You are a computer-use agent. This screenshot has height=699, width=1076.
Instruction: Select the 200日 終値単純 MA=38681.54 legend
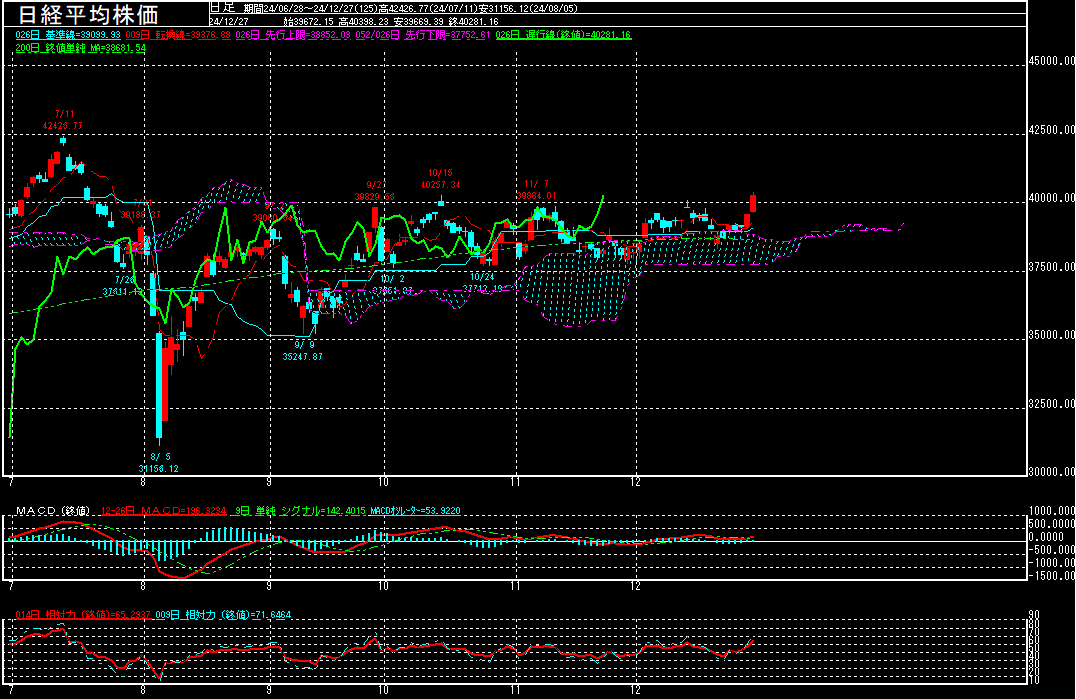pos(80,48)
